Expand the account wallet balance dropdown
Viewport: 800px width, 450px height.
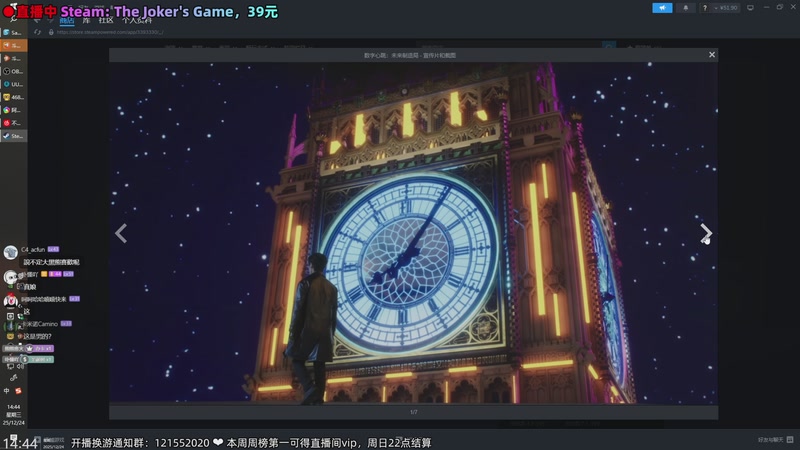(x=726, y=8)
